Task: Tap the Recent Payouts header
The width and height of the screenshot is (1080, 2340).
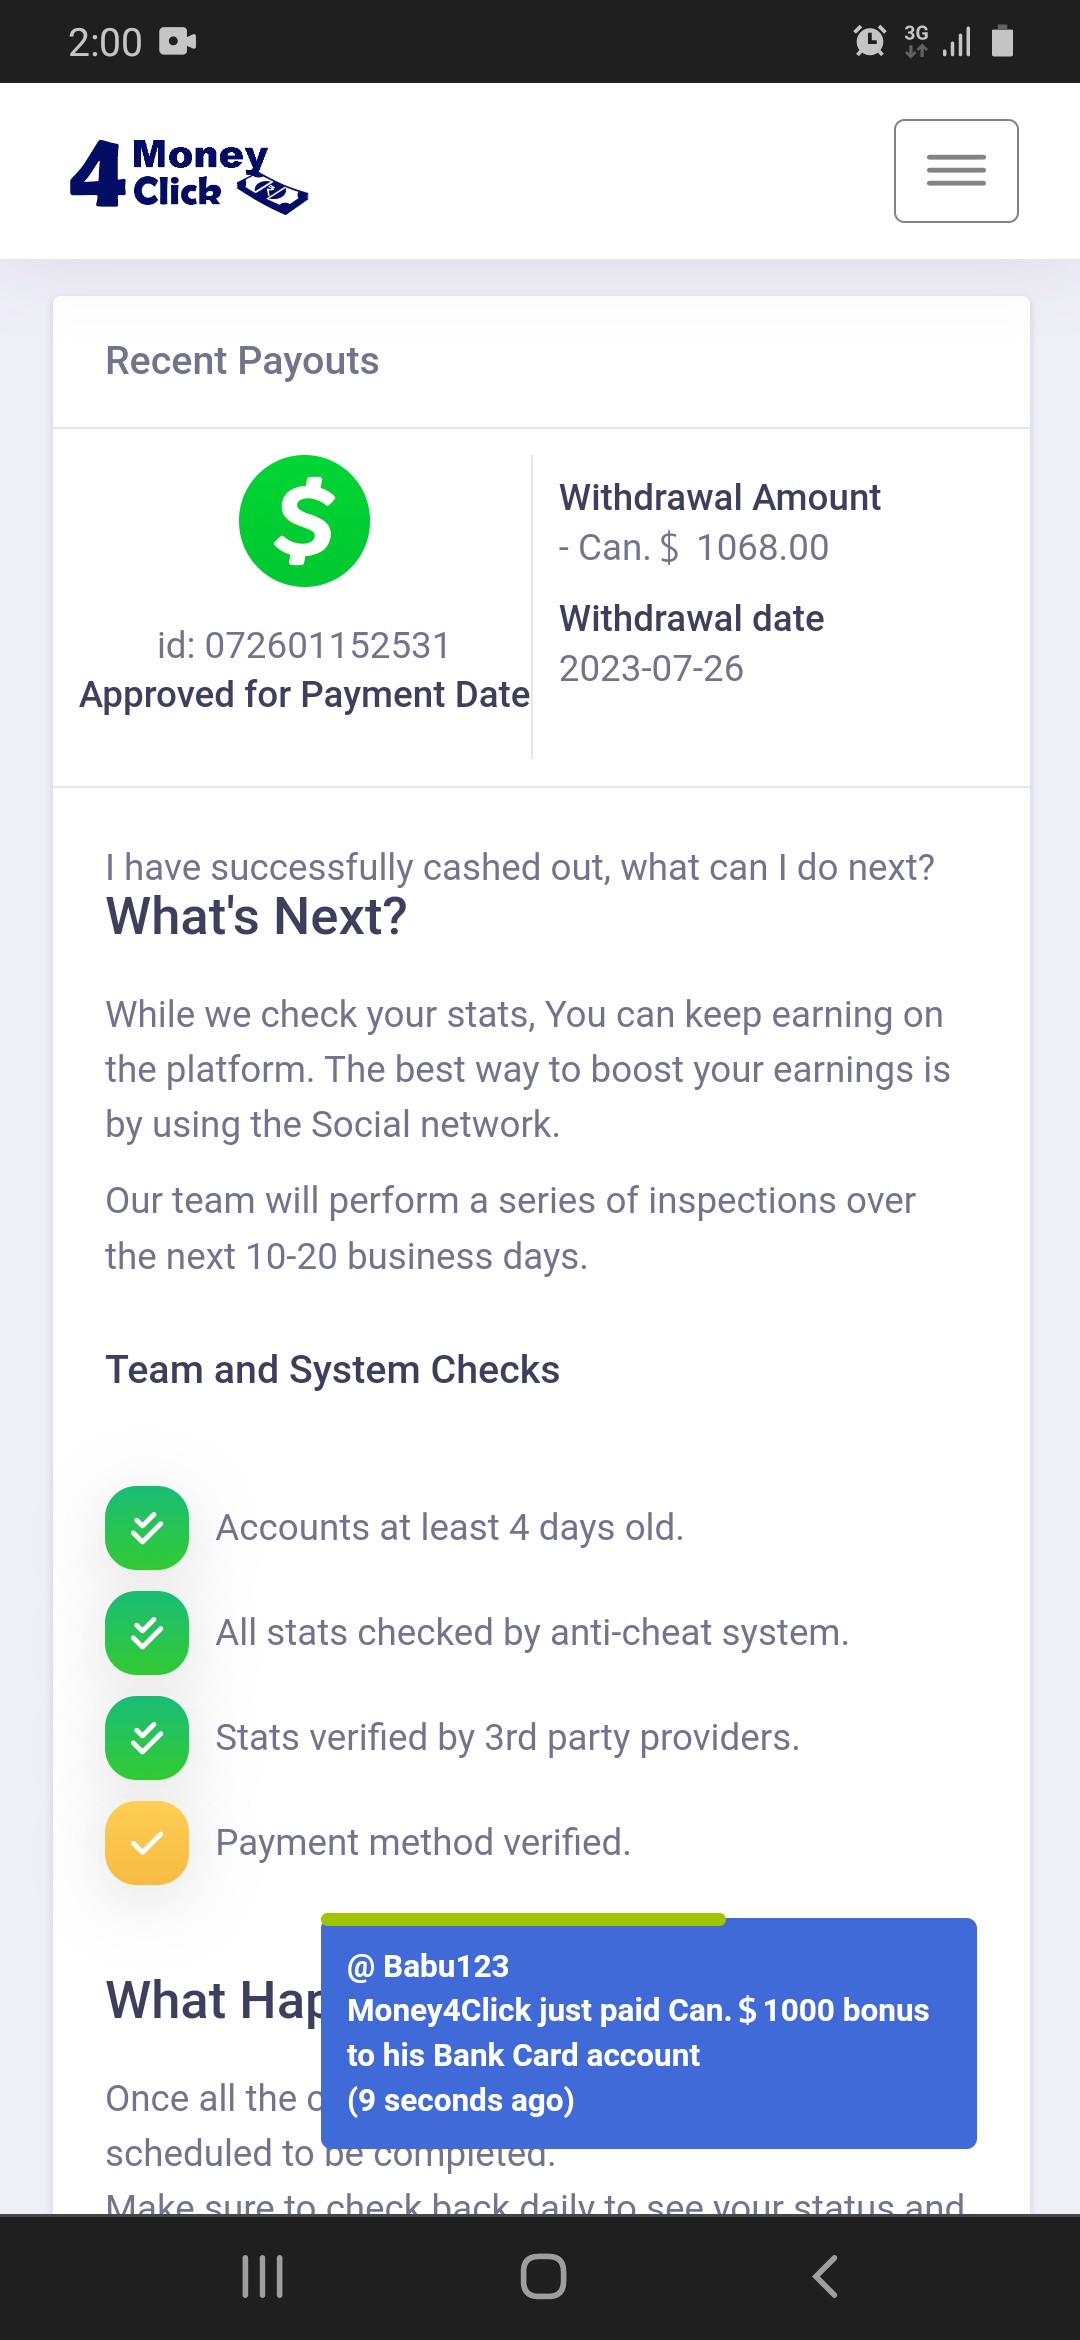Action: pyautogui.click(x=242, y=361)
